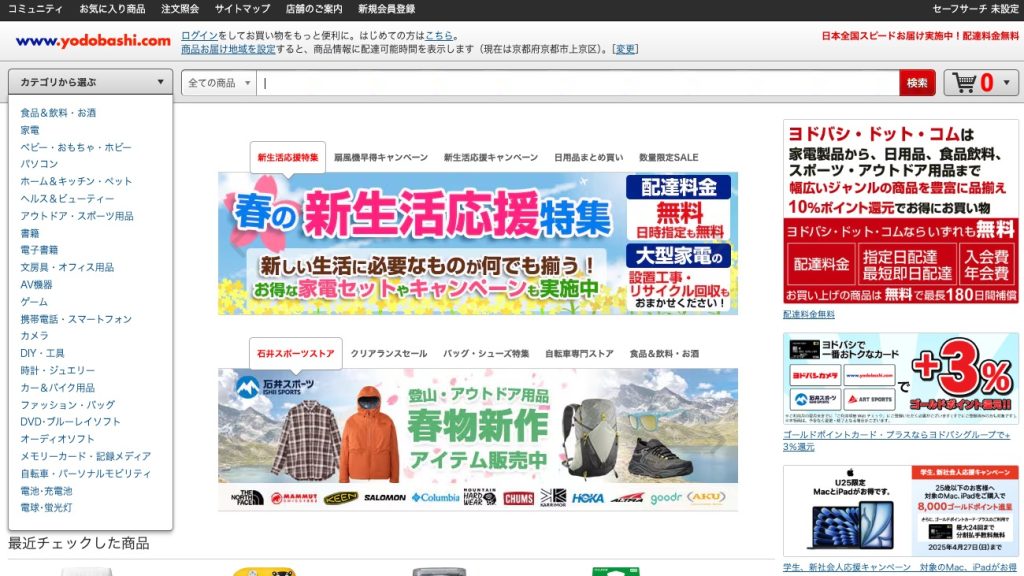
Task: Switch to 食品＆飲料・お酒 banner tab
Action: tap(664, 353)
